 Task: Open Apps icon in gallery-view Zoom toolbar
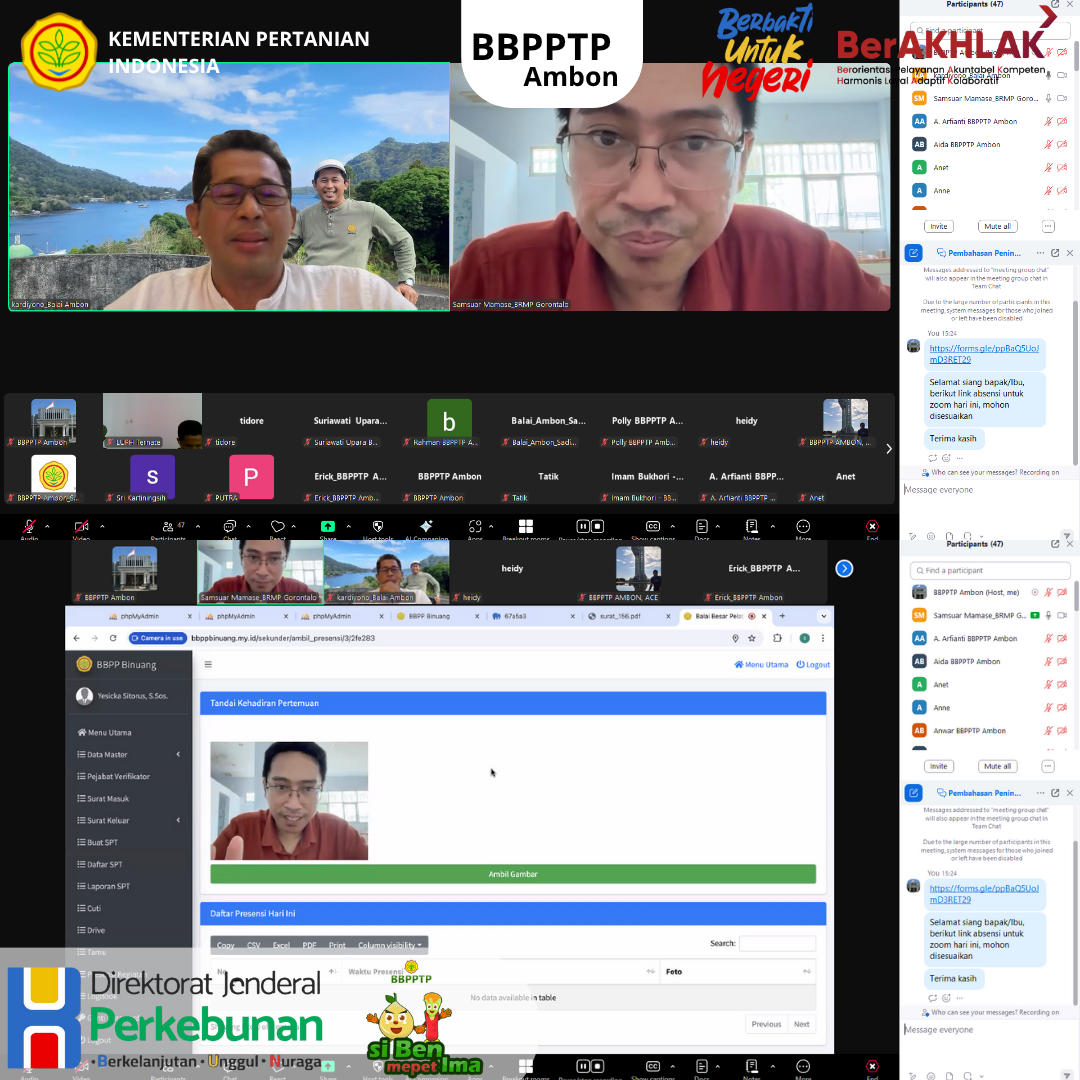[x=475, y=527]
